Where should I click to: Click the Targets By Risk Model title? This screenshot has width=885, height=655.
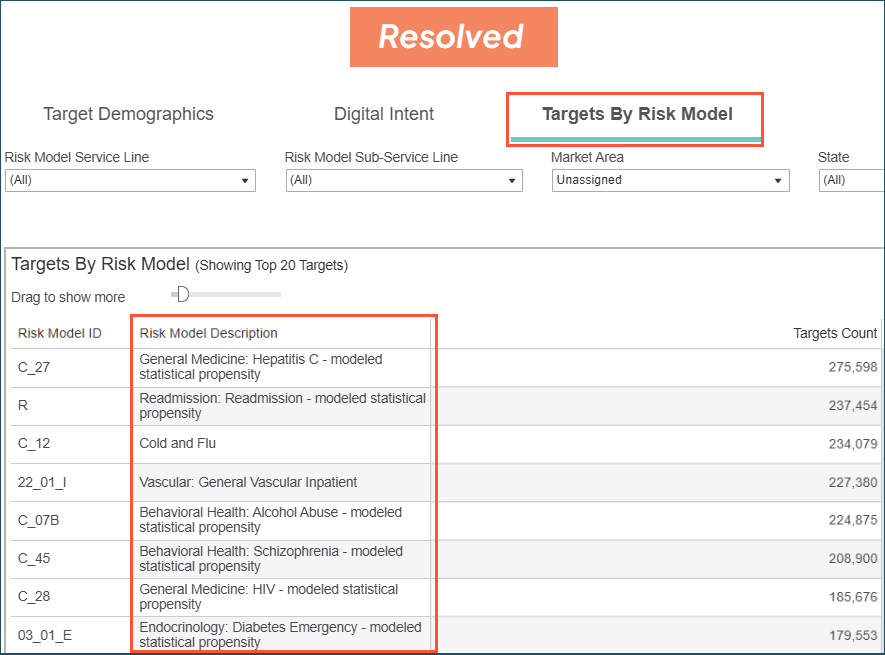(99, 264)
